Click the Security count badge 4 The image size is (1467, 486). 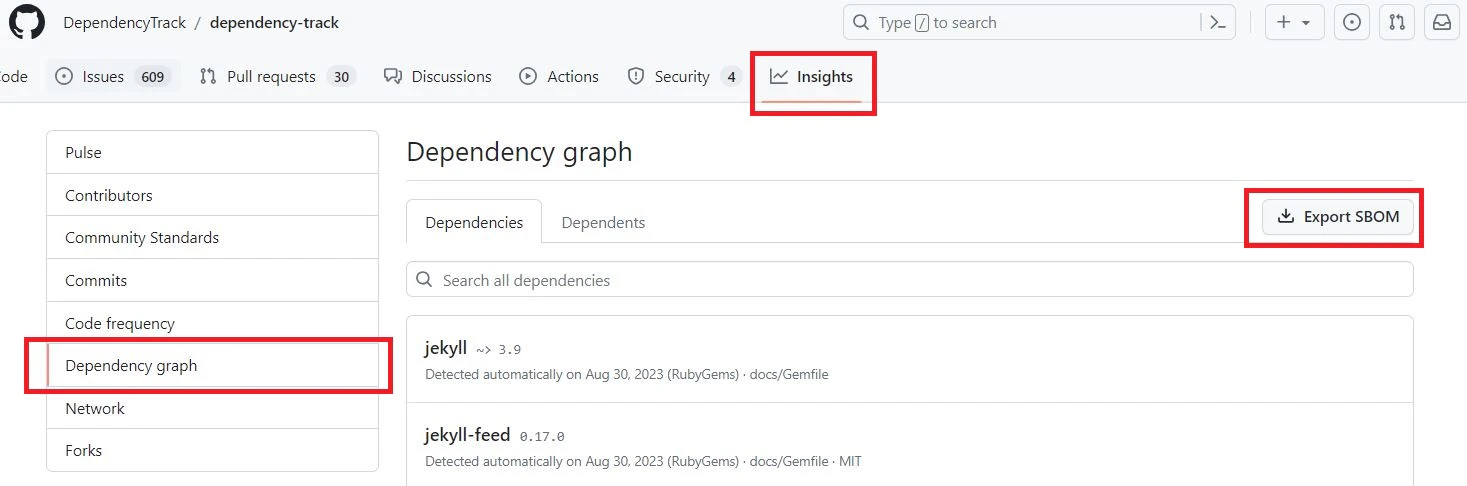tap(731, 77)
